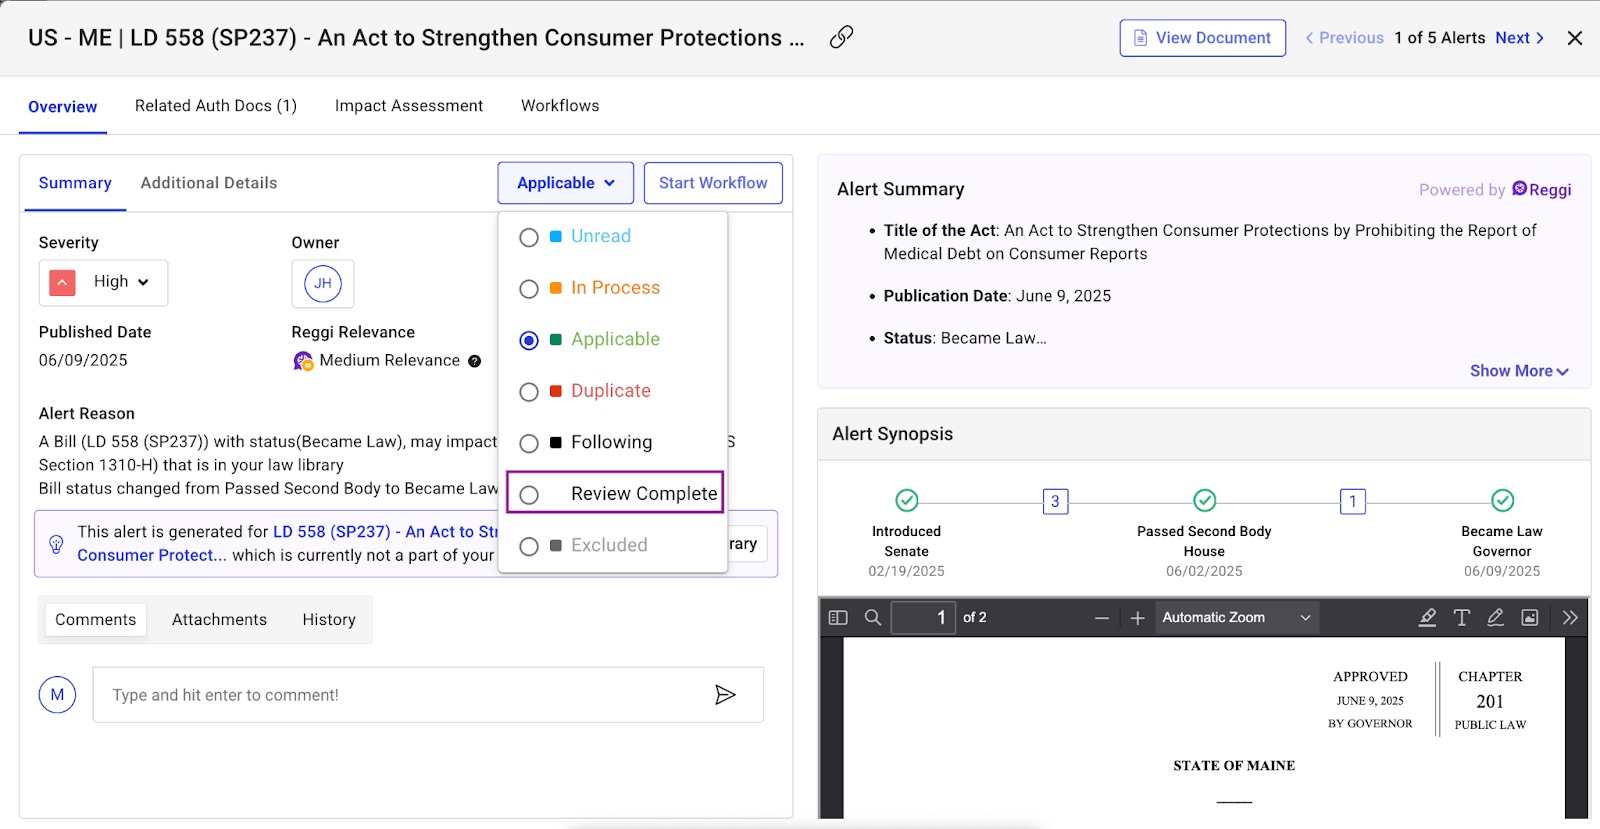
Task: Click the red High severity color swatch
Action: click(62, 283)
